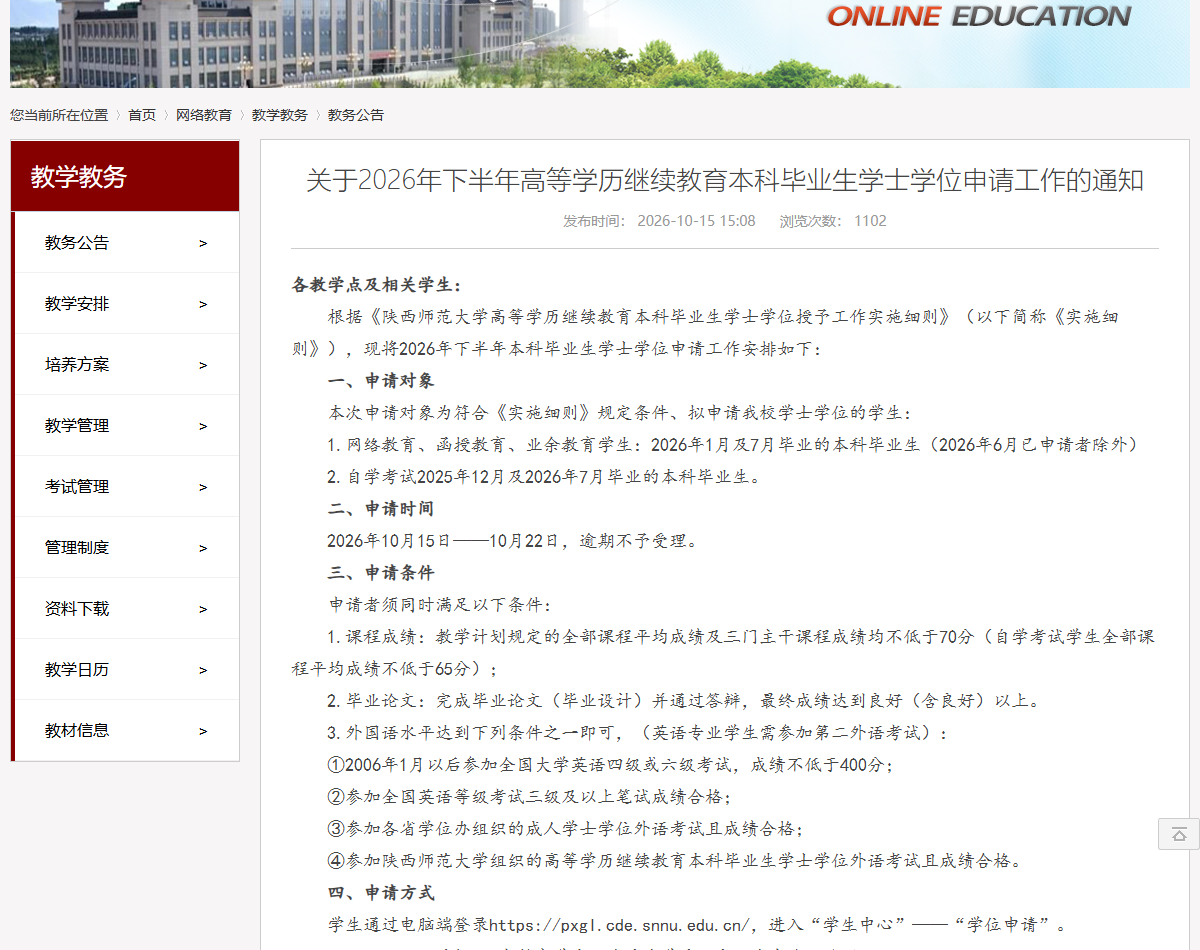The image size is (1200, 950).
Task: Click the line ③参加各省学位办组织的成人学士学位外语考试
Action: coord(565,829)
